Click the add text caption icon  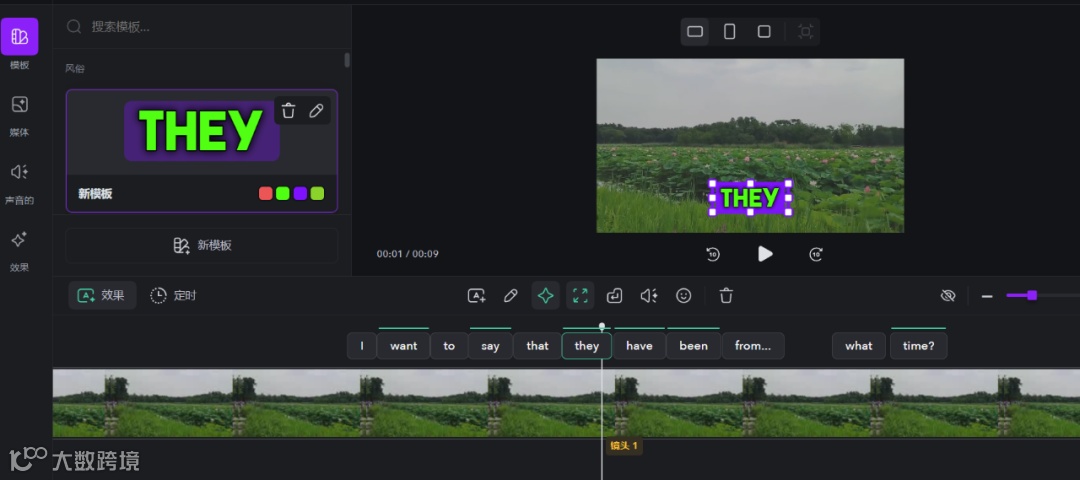[477, 295]
